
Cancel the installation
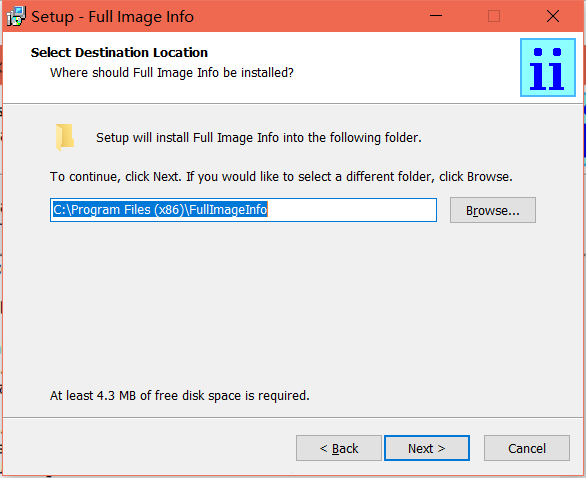[x=527, y=448]
